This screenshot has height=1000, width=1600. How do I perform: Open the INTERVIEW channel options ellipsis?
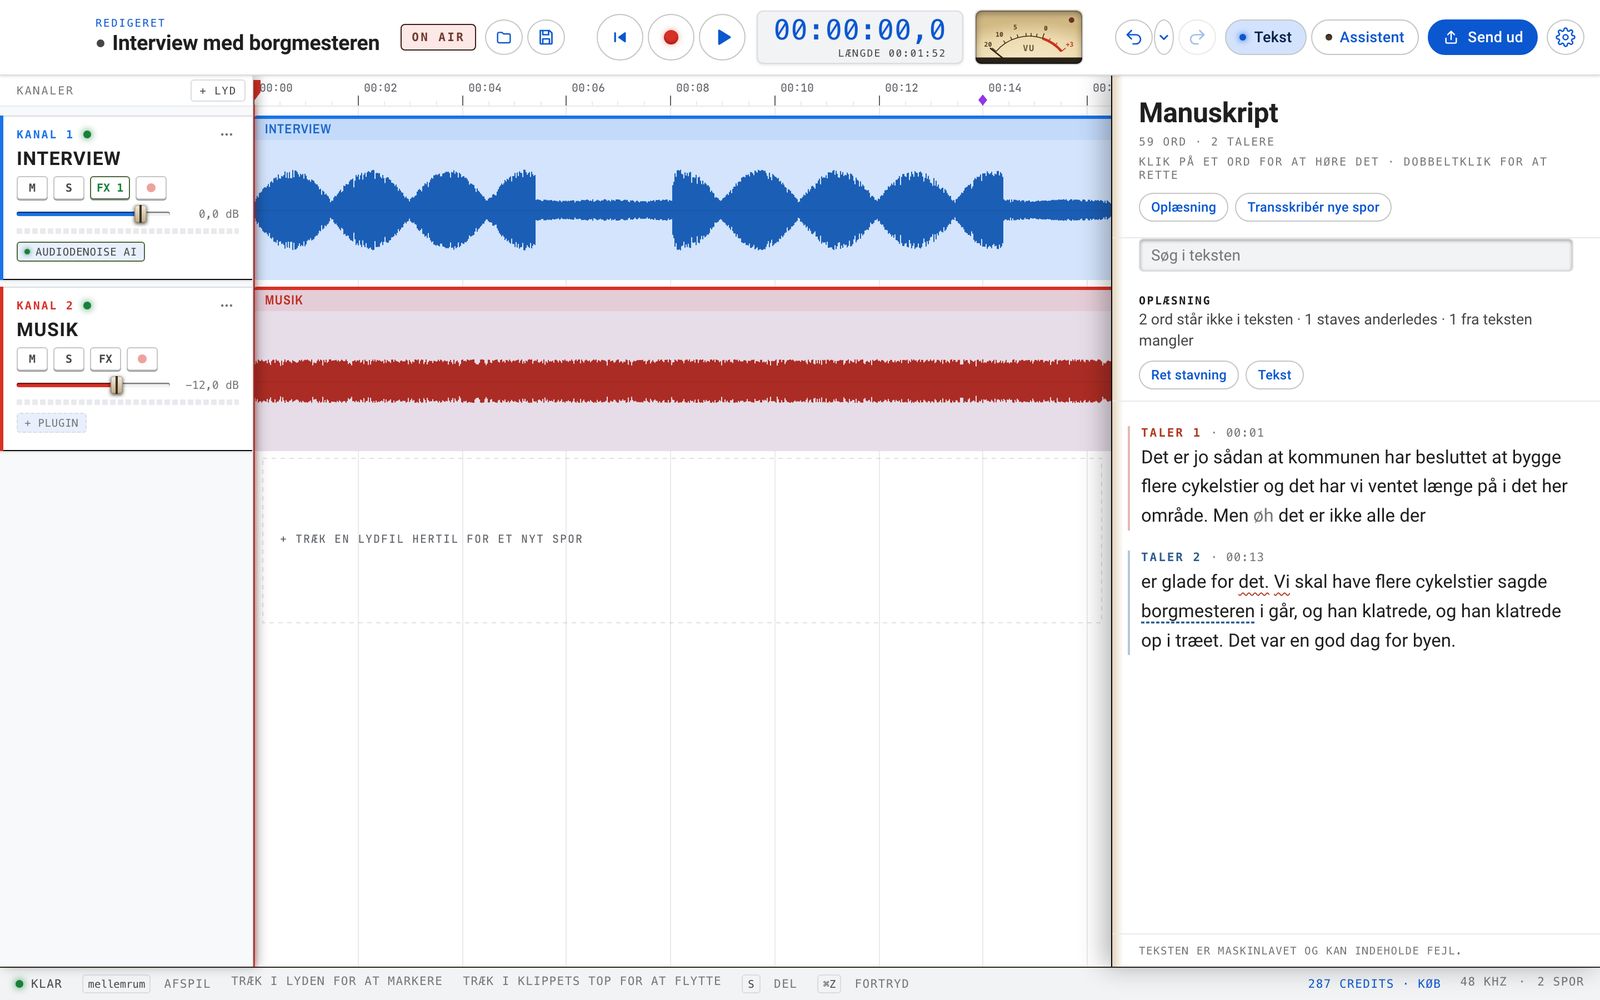(x=227, y=134)
